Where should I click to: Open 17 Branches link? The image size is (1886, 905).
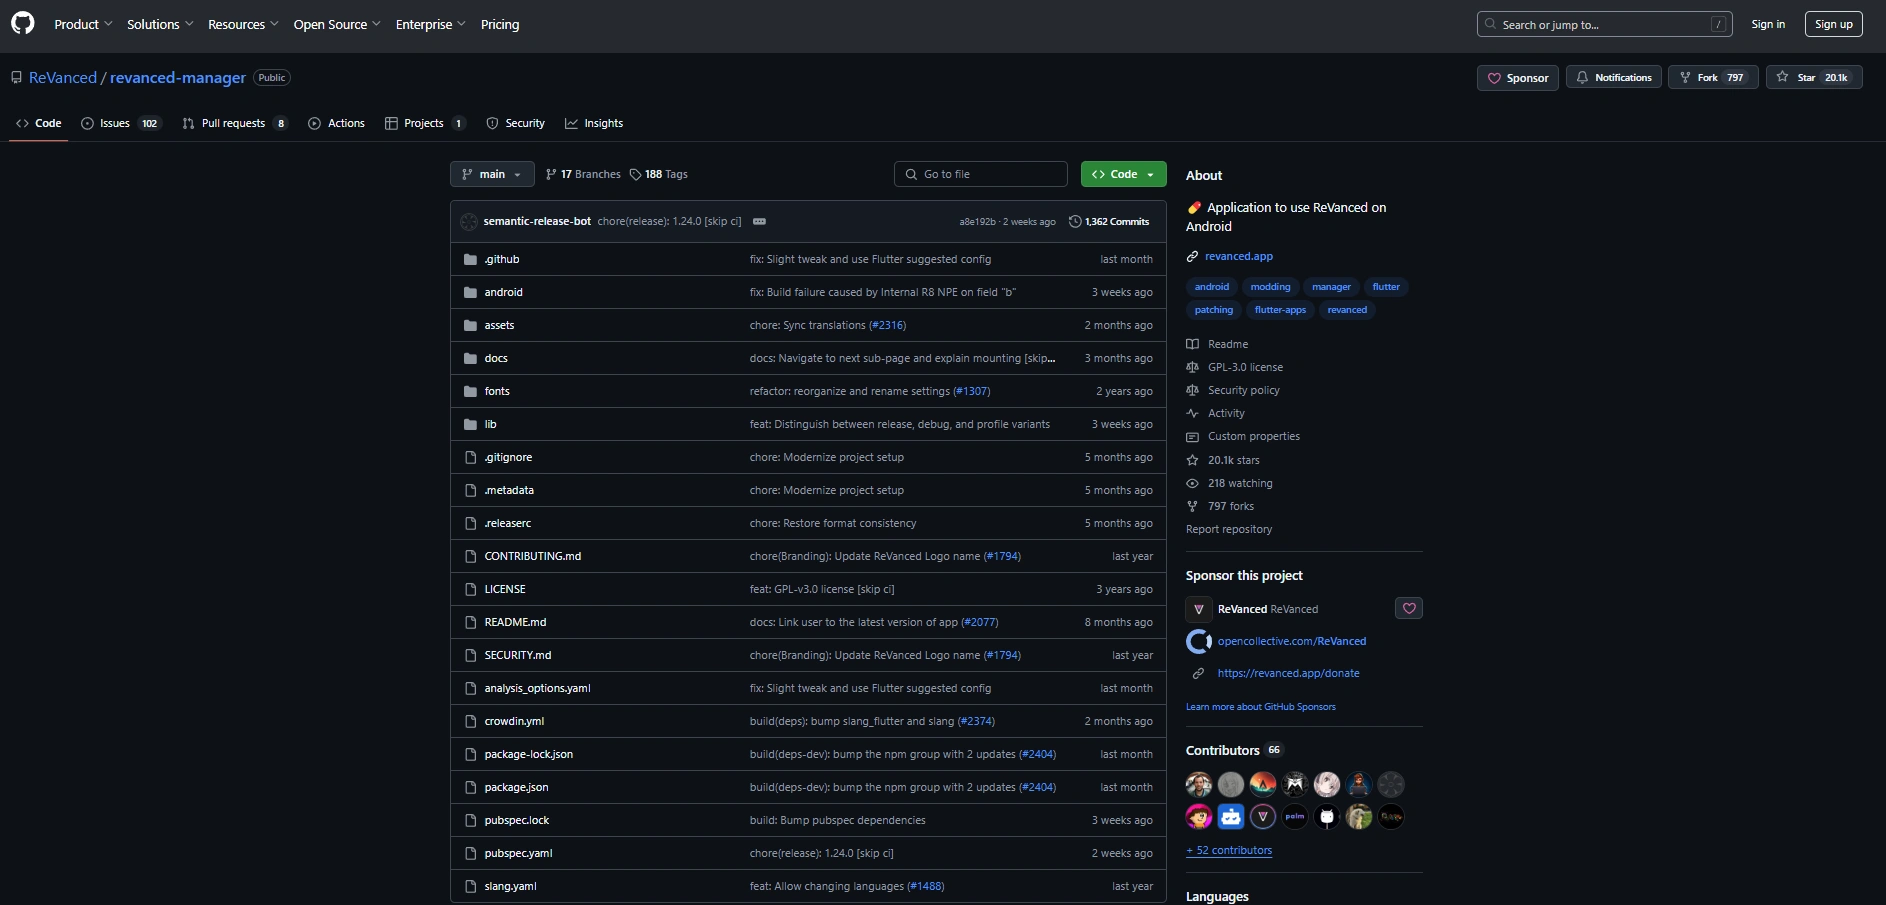[583, 174]
